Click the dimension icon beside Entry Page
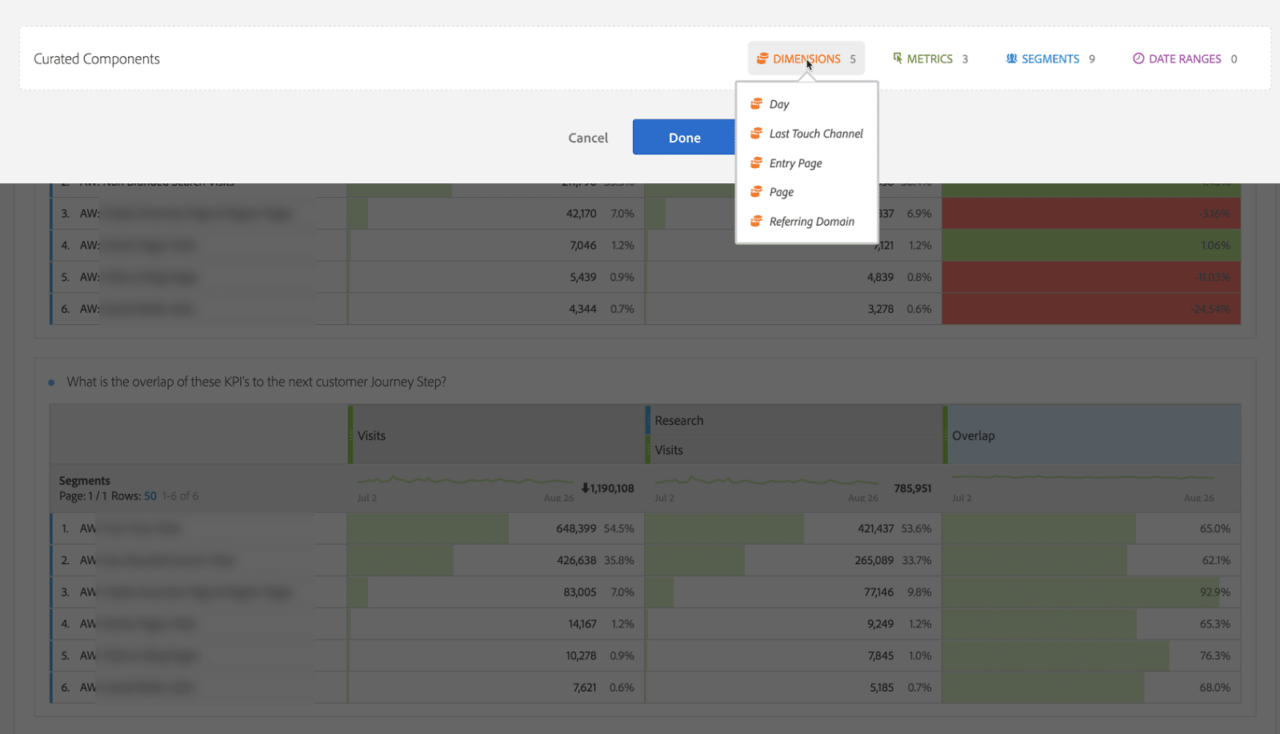 (x=757, y=162)
